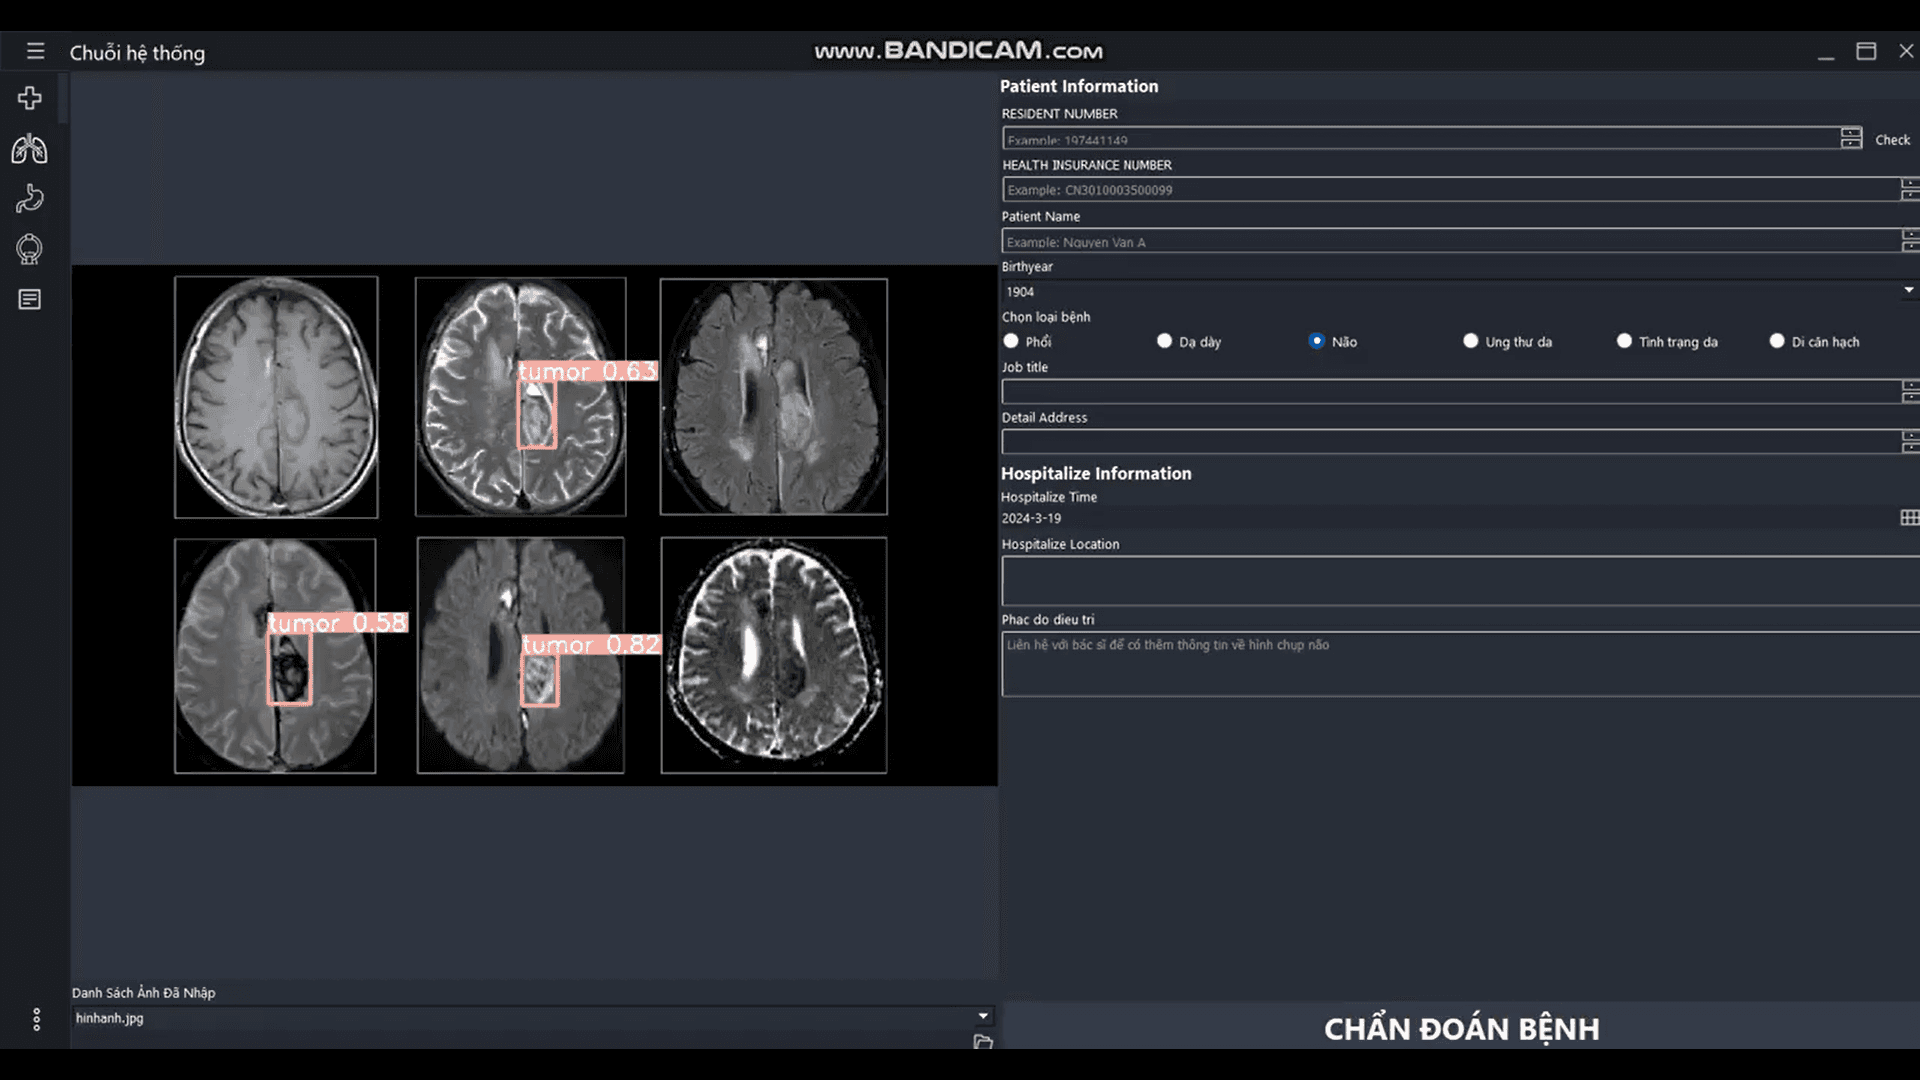Image resolution: width=1920 pixels, height=1080 pixels.
Task: Click the CHẨN ĐOÁN BỆNH button
Action: [1461, 1028]
